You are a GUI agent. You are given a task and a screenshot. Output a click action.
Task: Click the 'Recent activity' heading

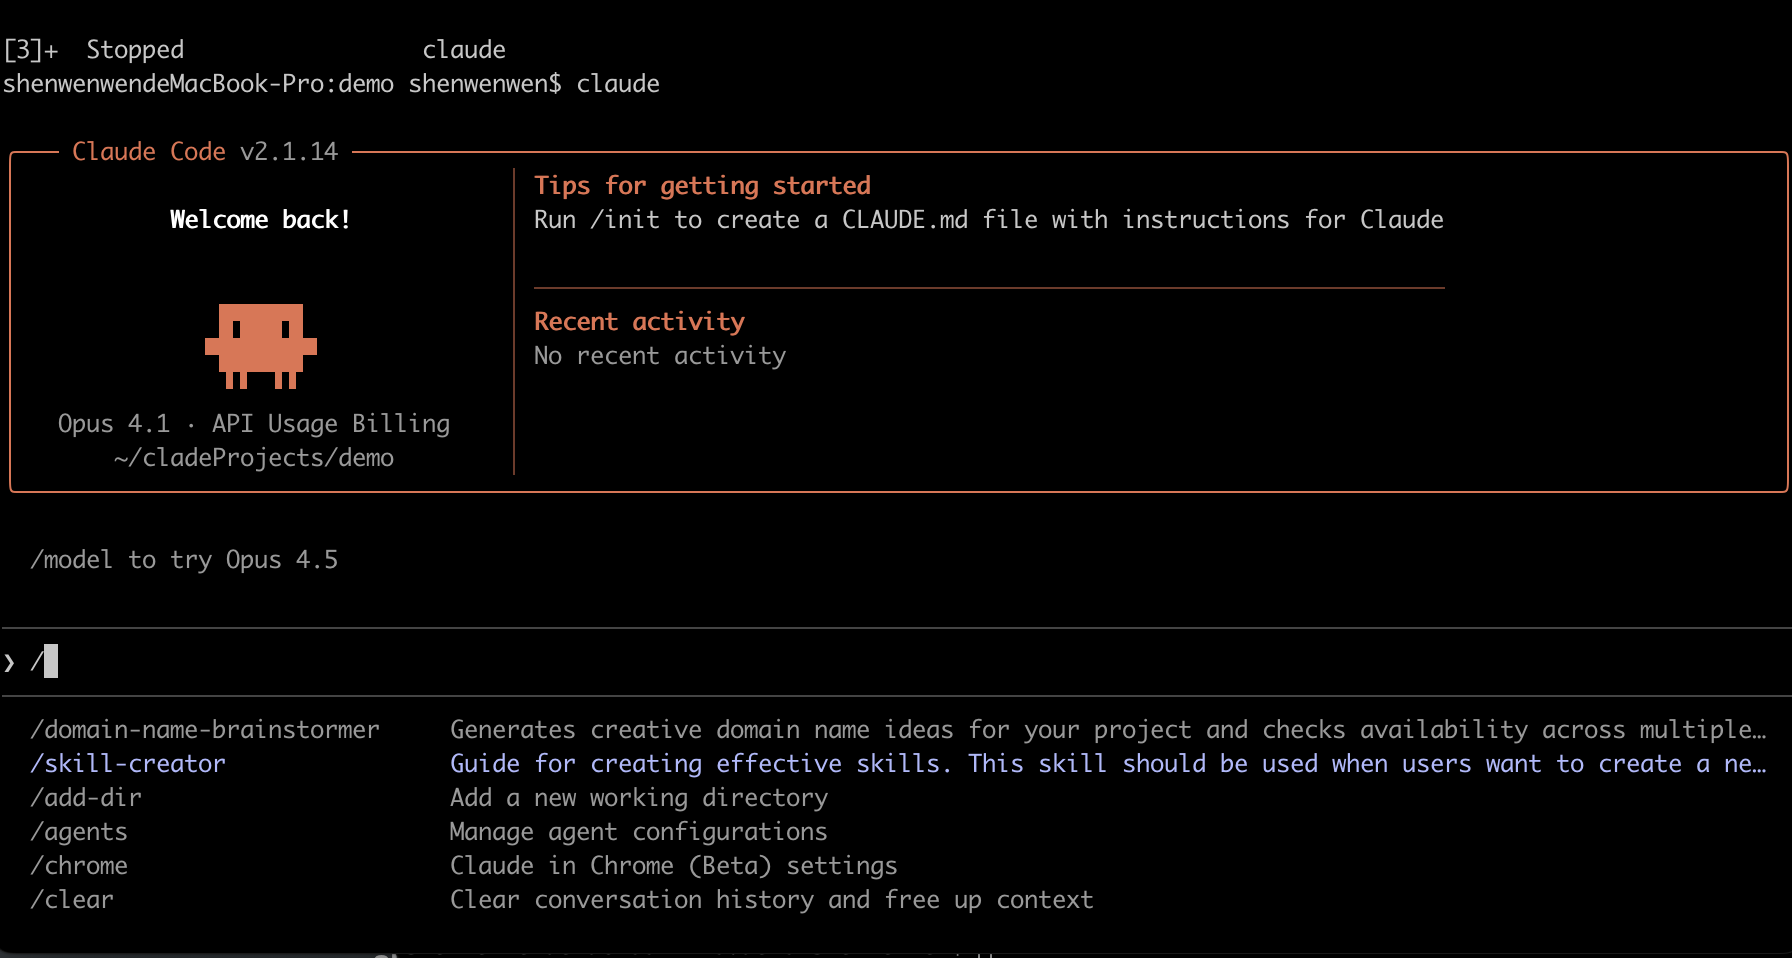click(639, 322)
